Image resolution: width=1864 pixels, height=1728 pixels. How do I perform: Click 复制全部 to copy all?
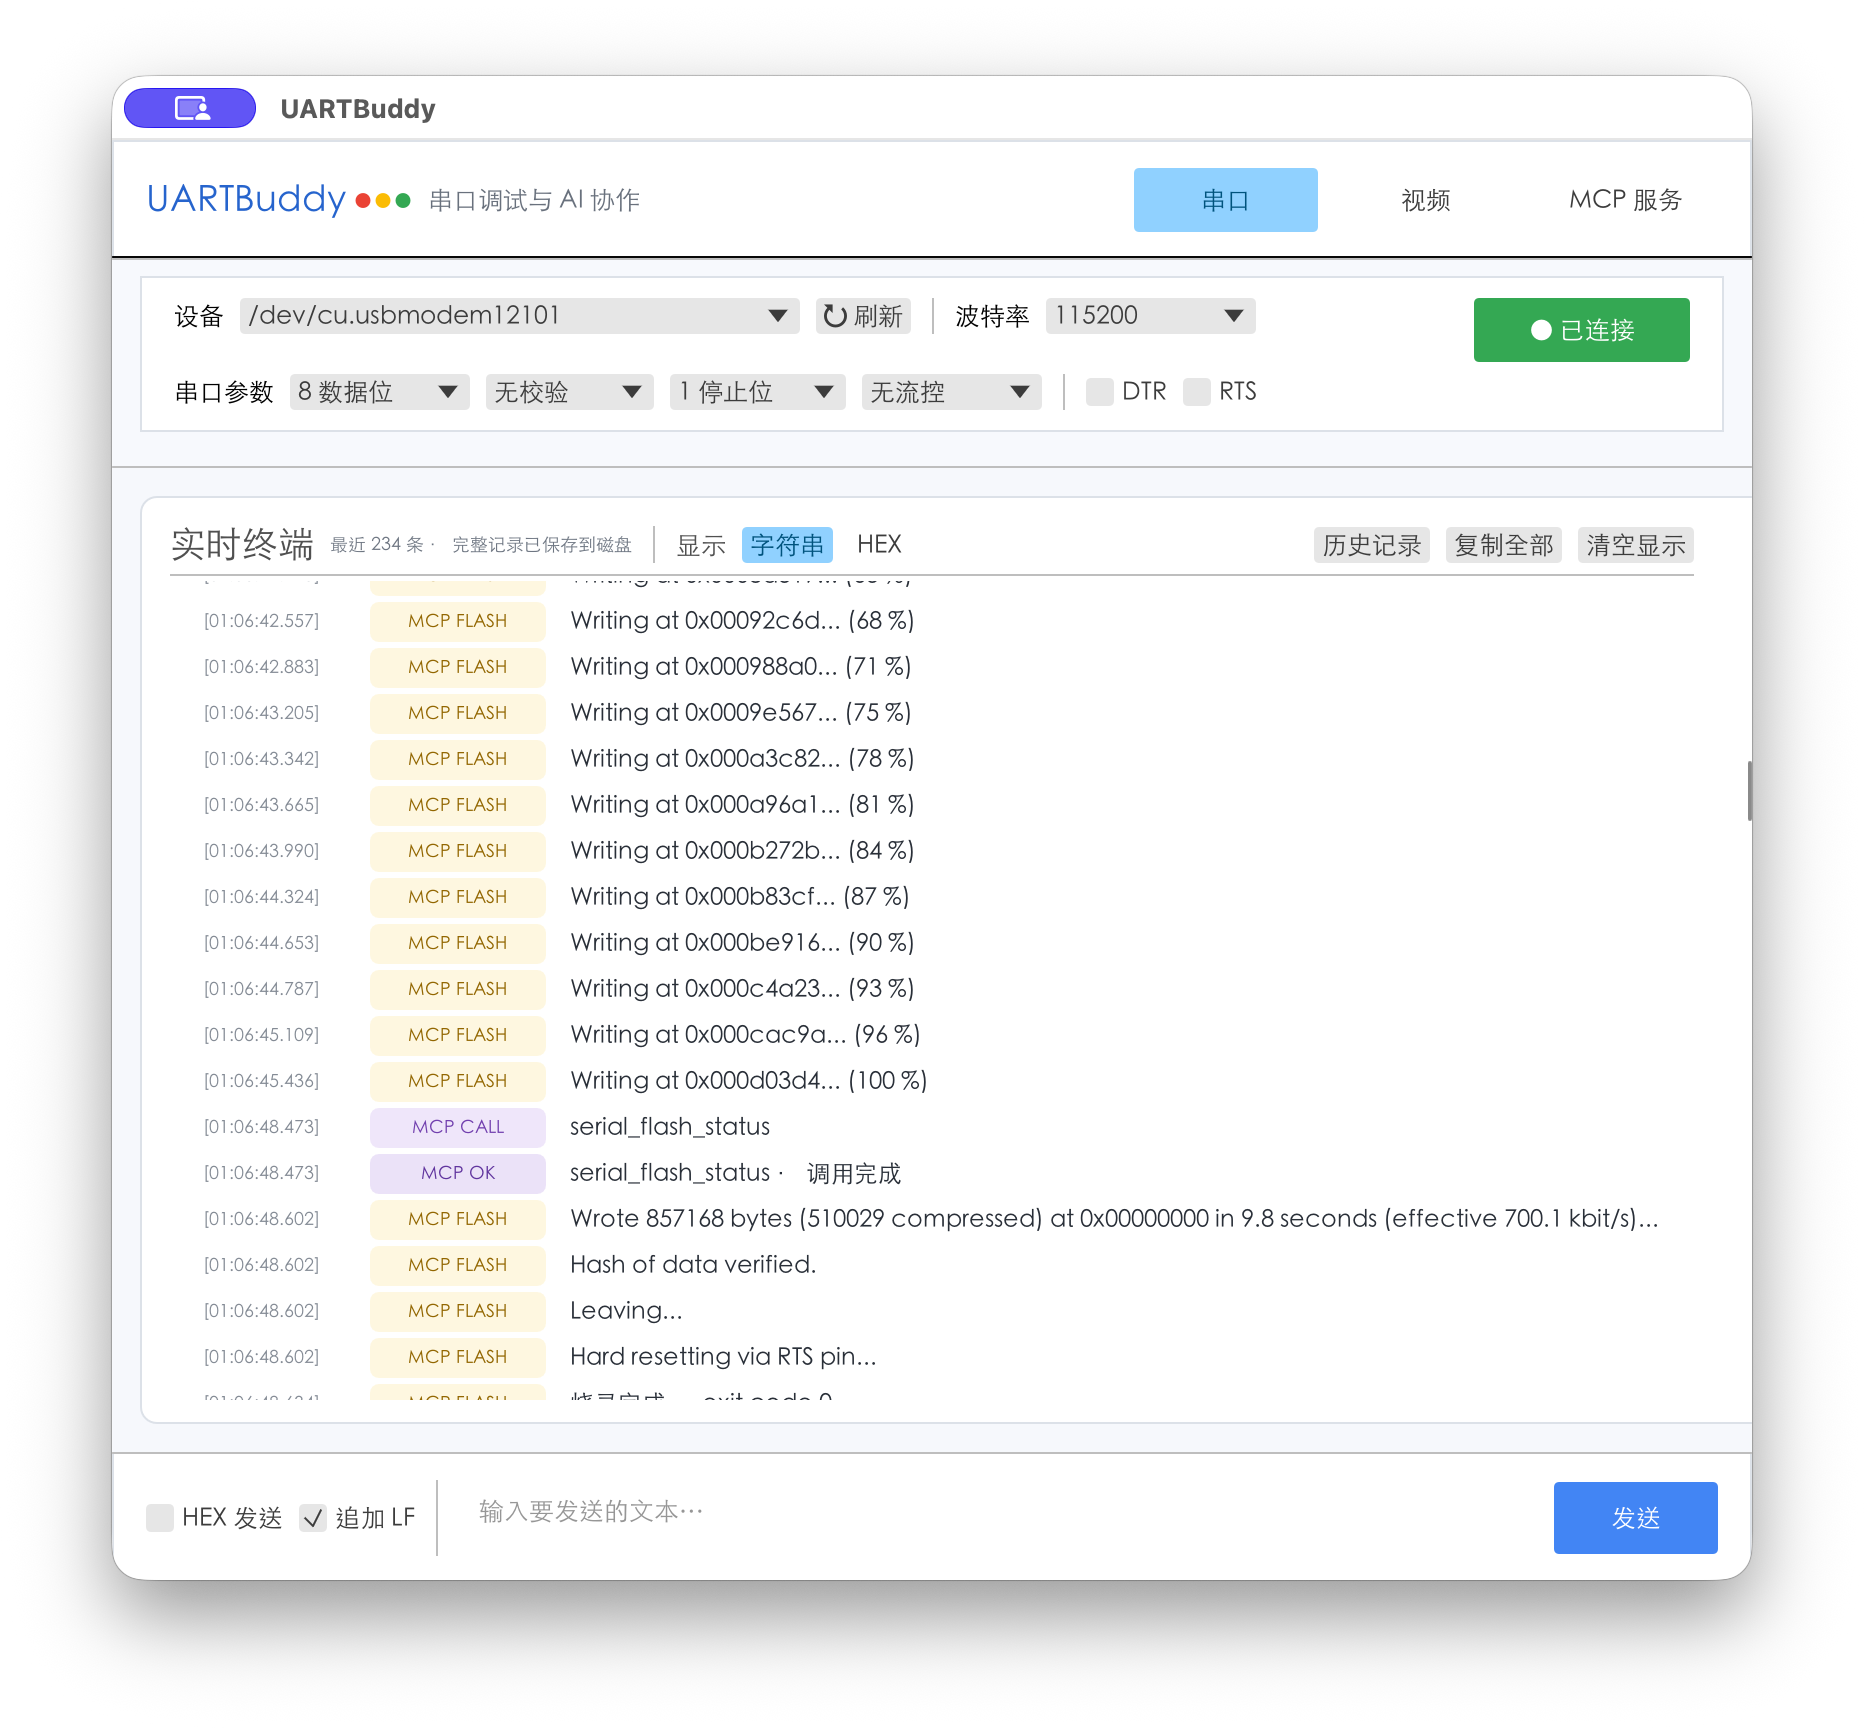(x=1503, y=545)
